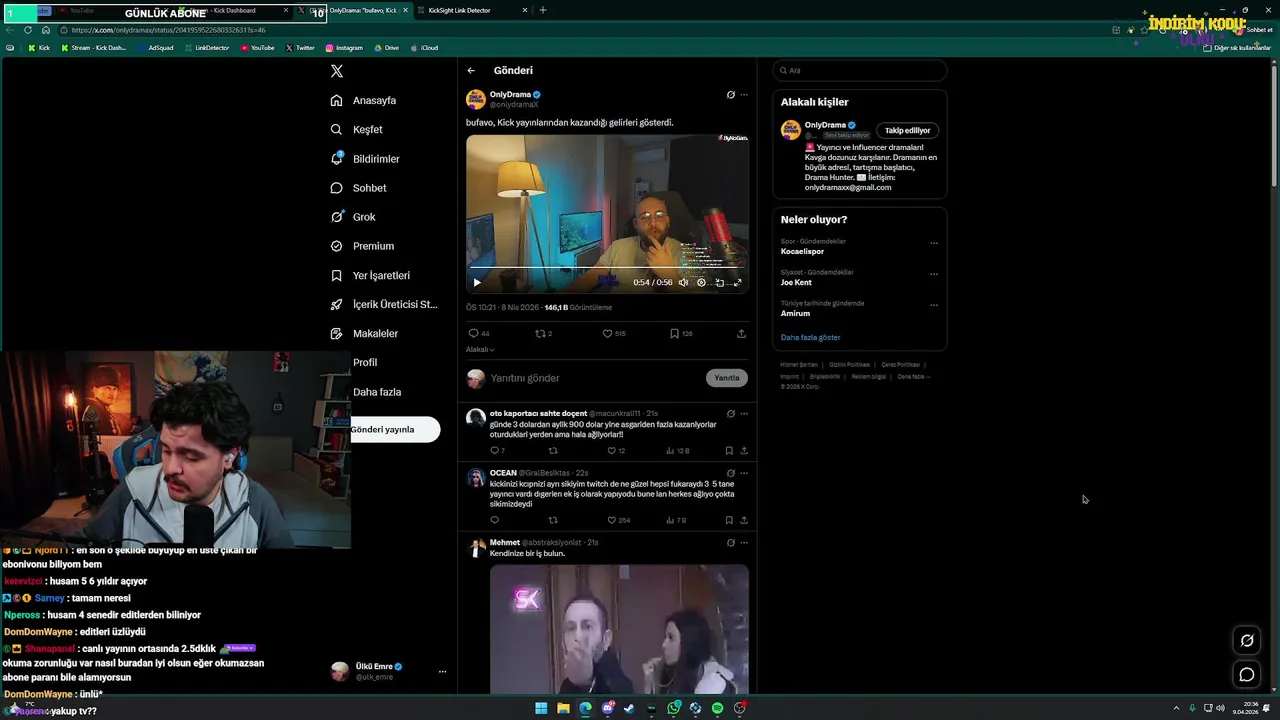
Task: Open Daha fazla menu
Action: [376, 392]
